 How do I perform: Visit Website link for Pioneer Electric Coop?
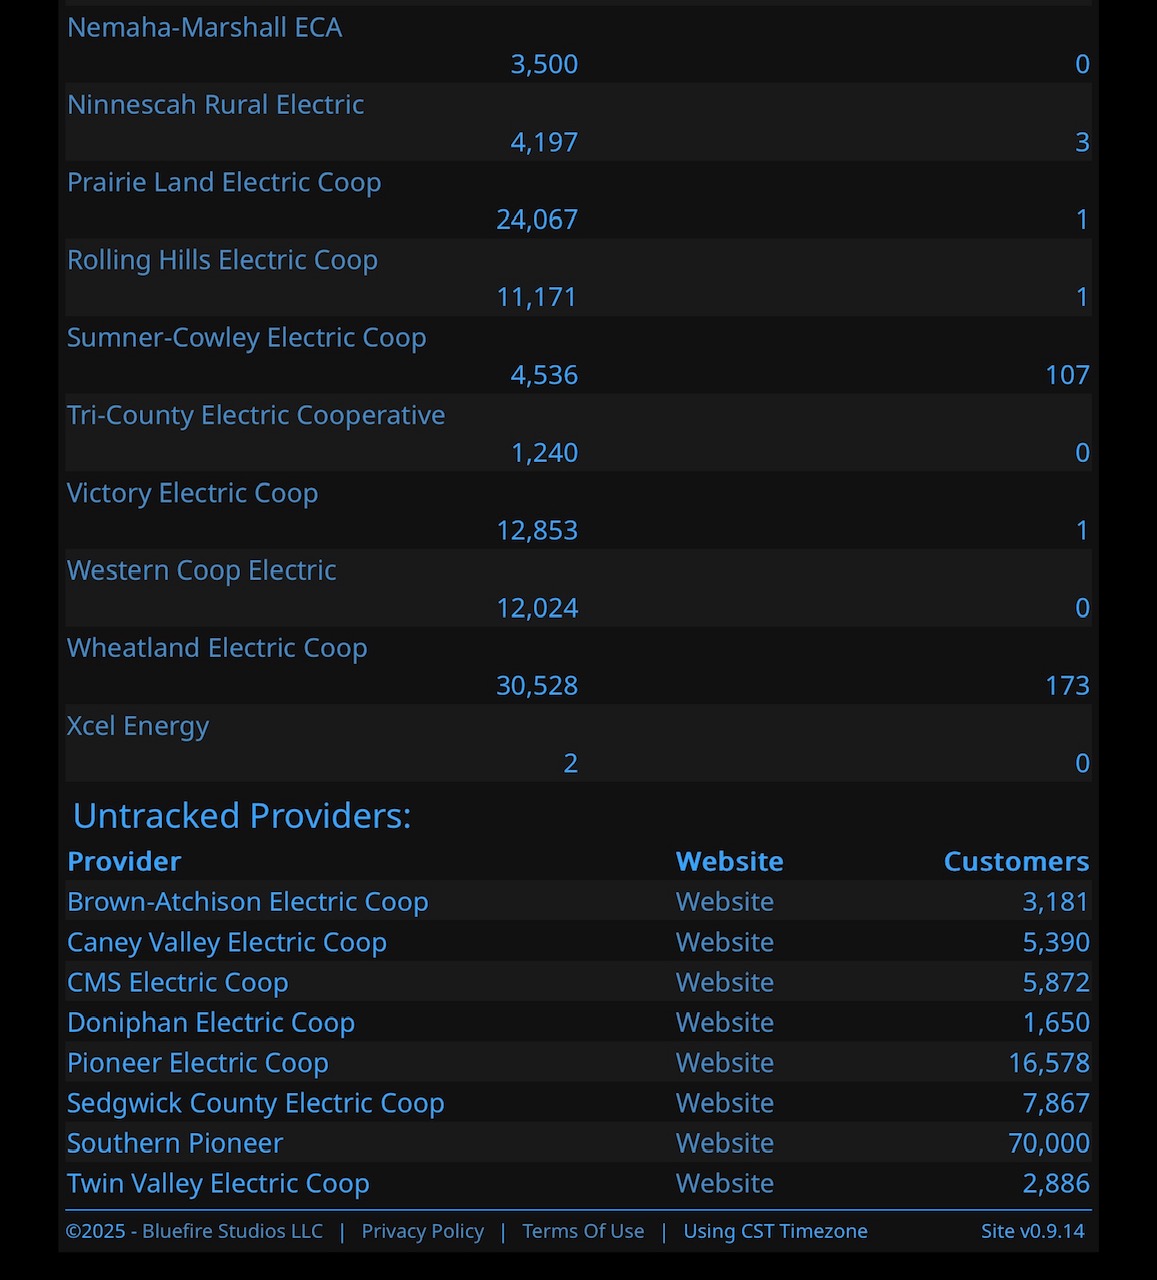click(725, 1063)
